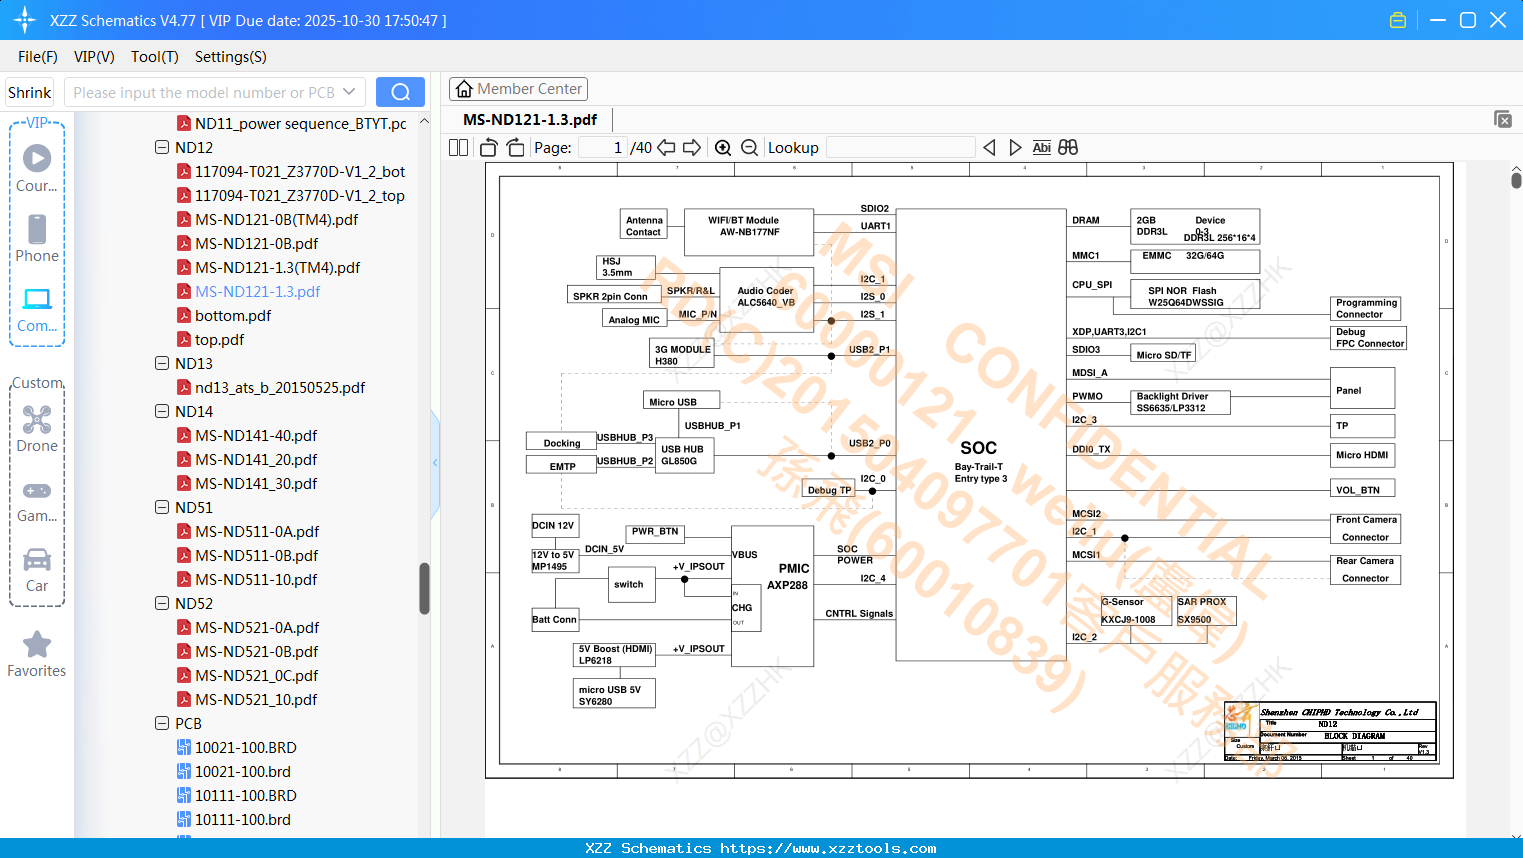This screenshot has width=1523, height=858.
Task: Click the file tree vertical scrollbar thumb
Action: coord(424,589)
